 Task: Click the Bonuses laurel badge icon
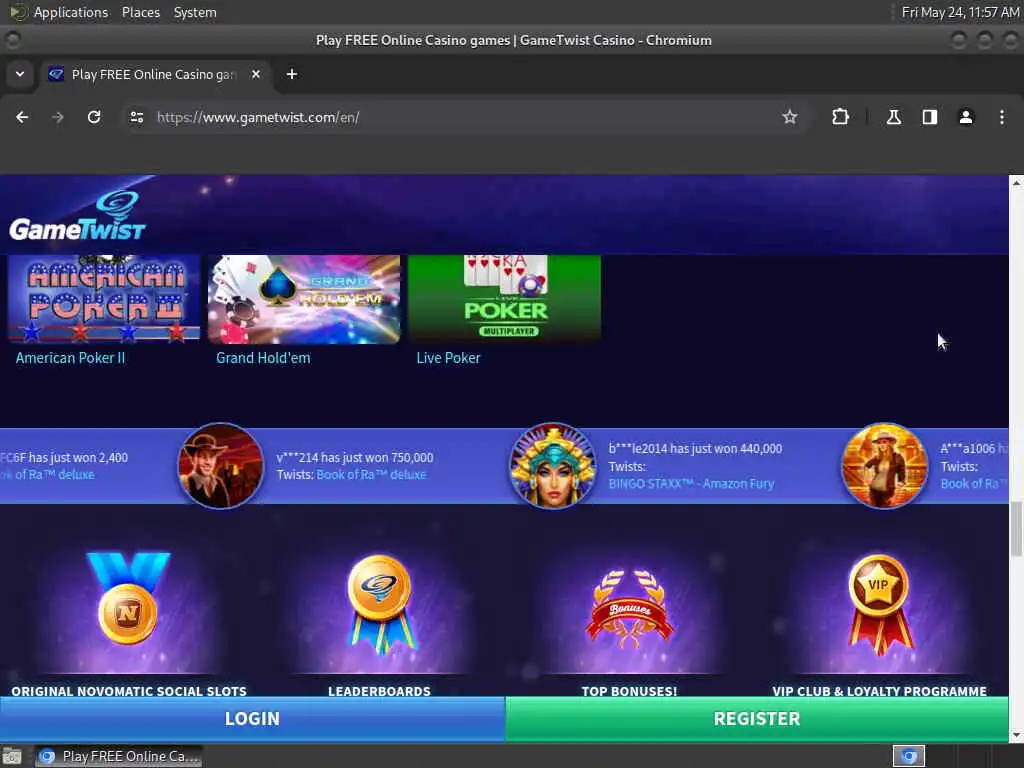630,607
